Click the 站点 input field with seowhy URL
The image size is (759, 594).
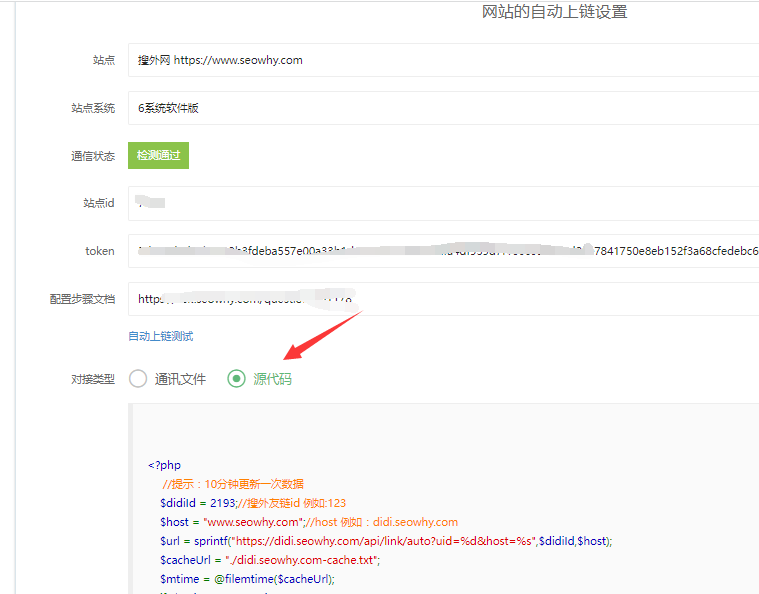(x=440, y=60)
